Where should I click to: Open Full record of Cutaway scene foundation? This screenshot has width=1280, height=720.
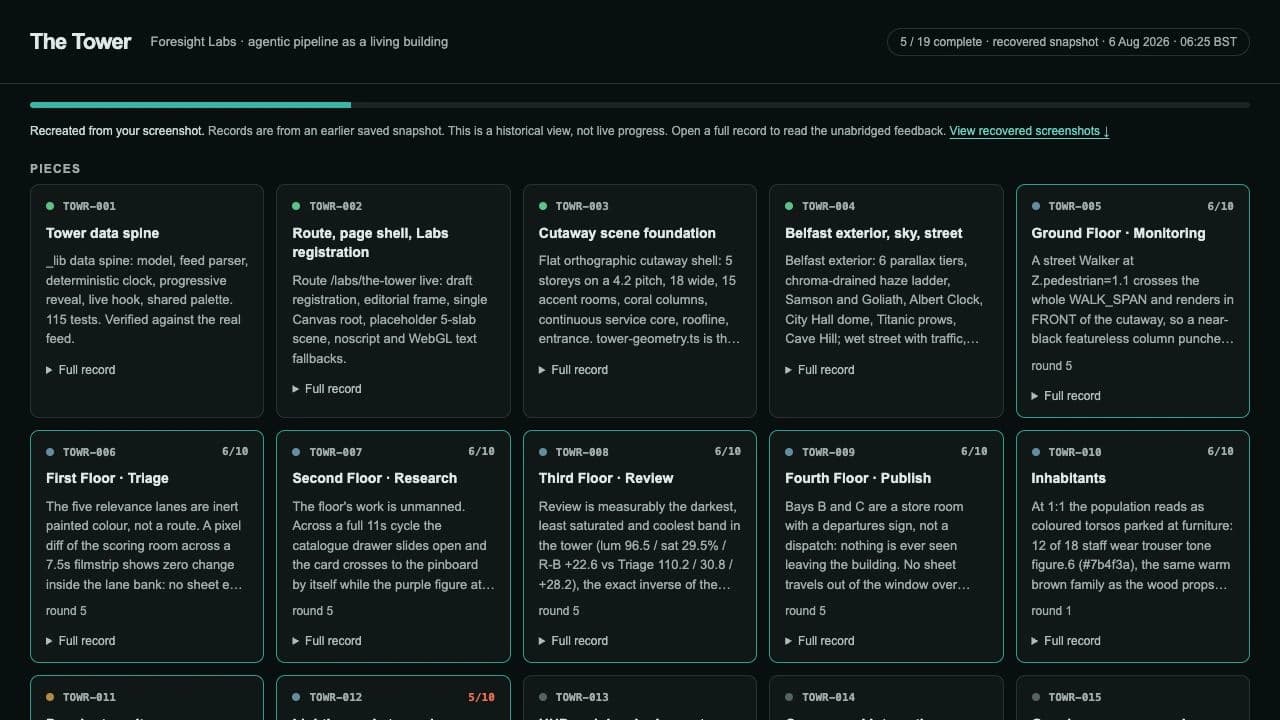574,370
